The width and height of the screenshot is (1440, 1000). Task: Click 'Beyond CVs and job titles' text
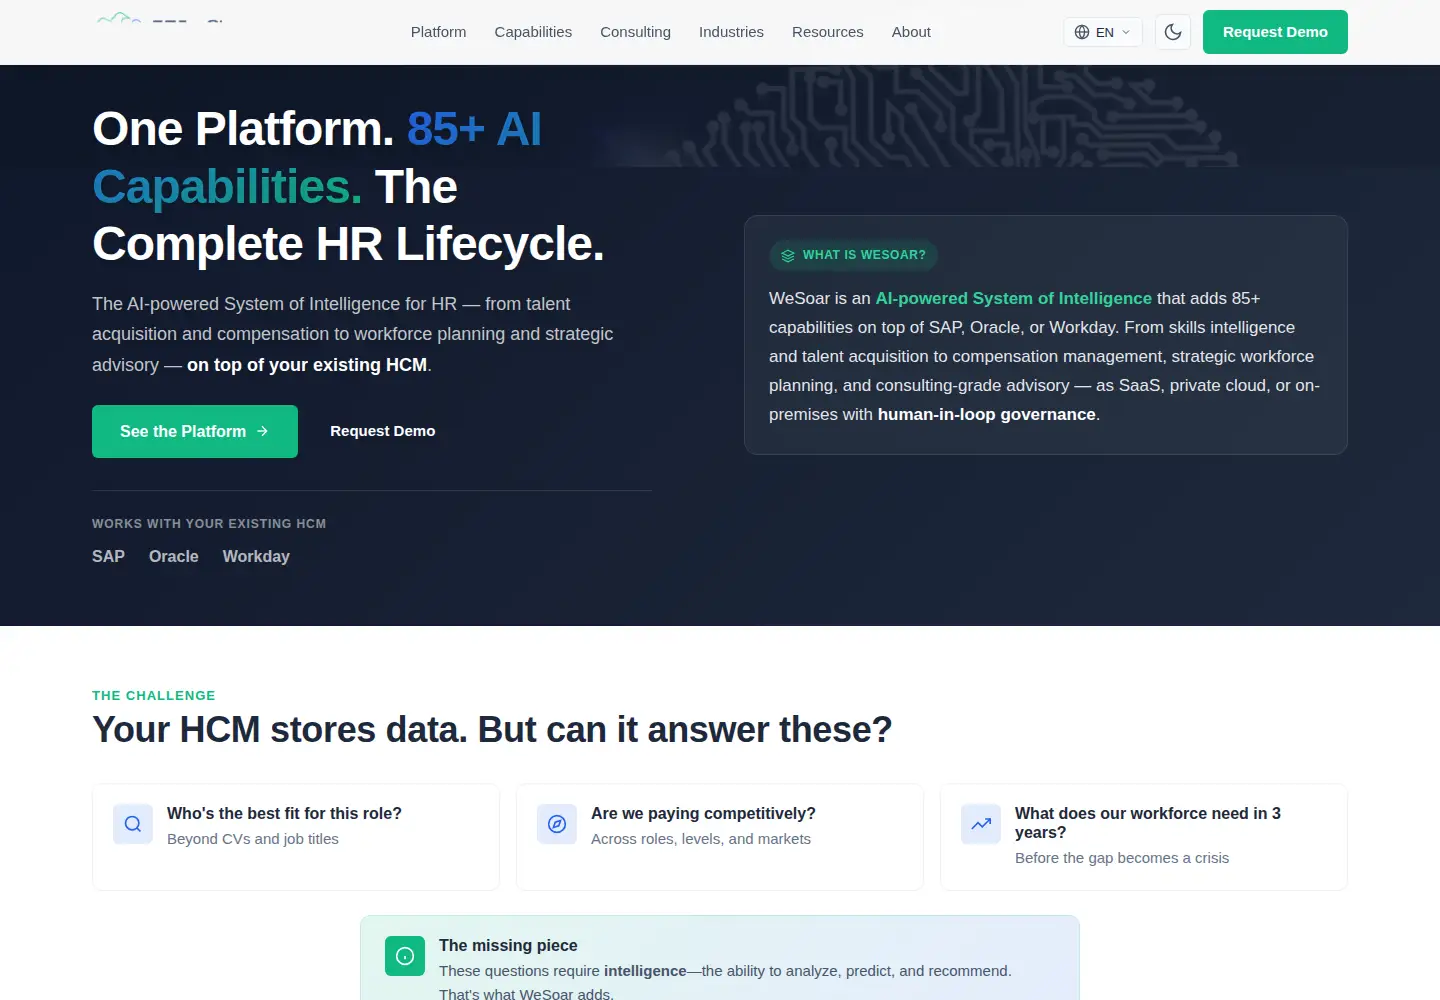point(253,839)
